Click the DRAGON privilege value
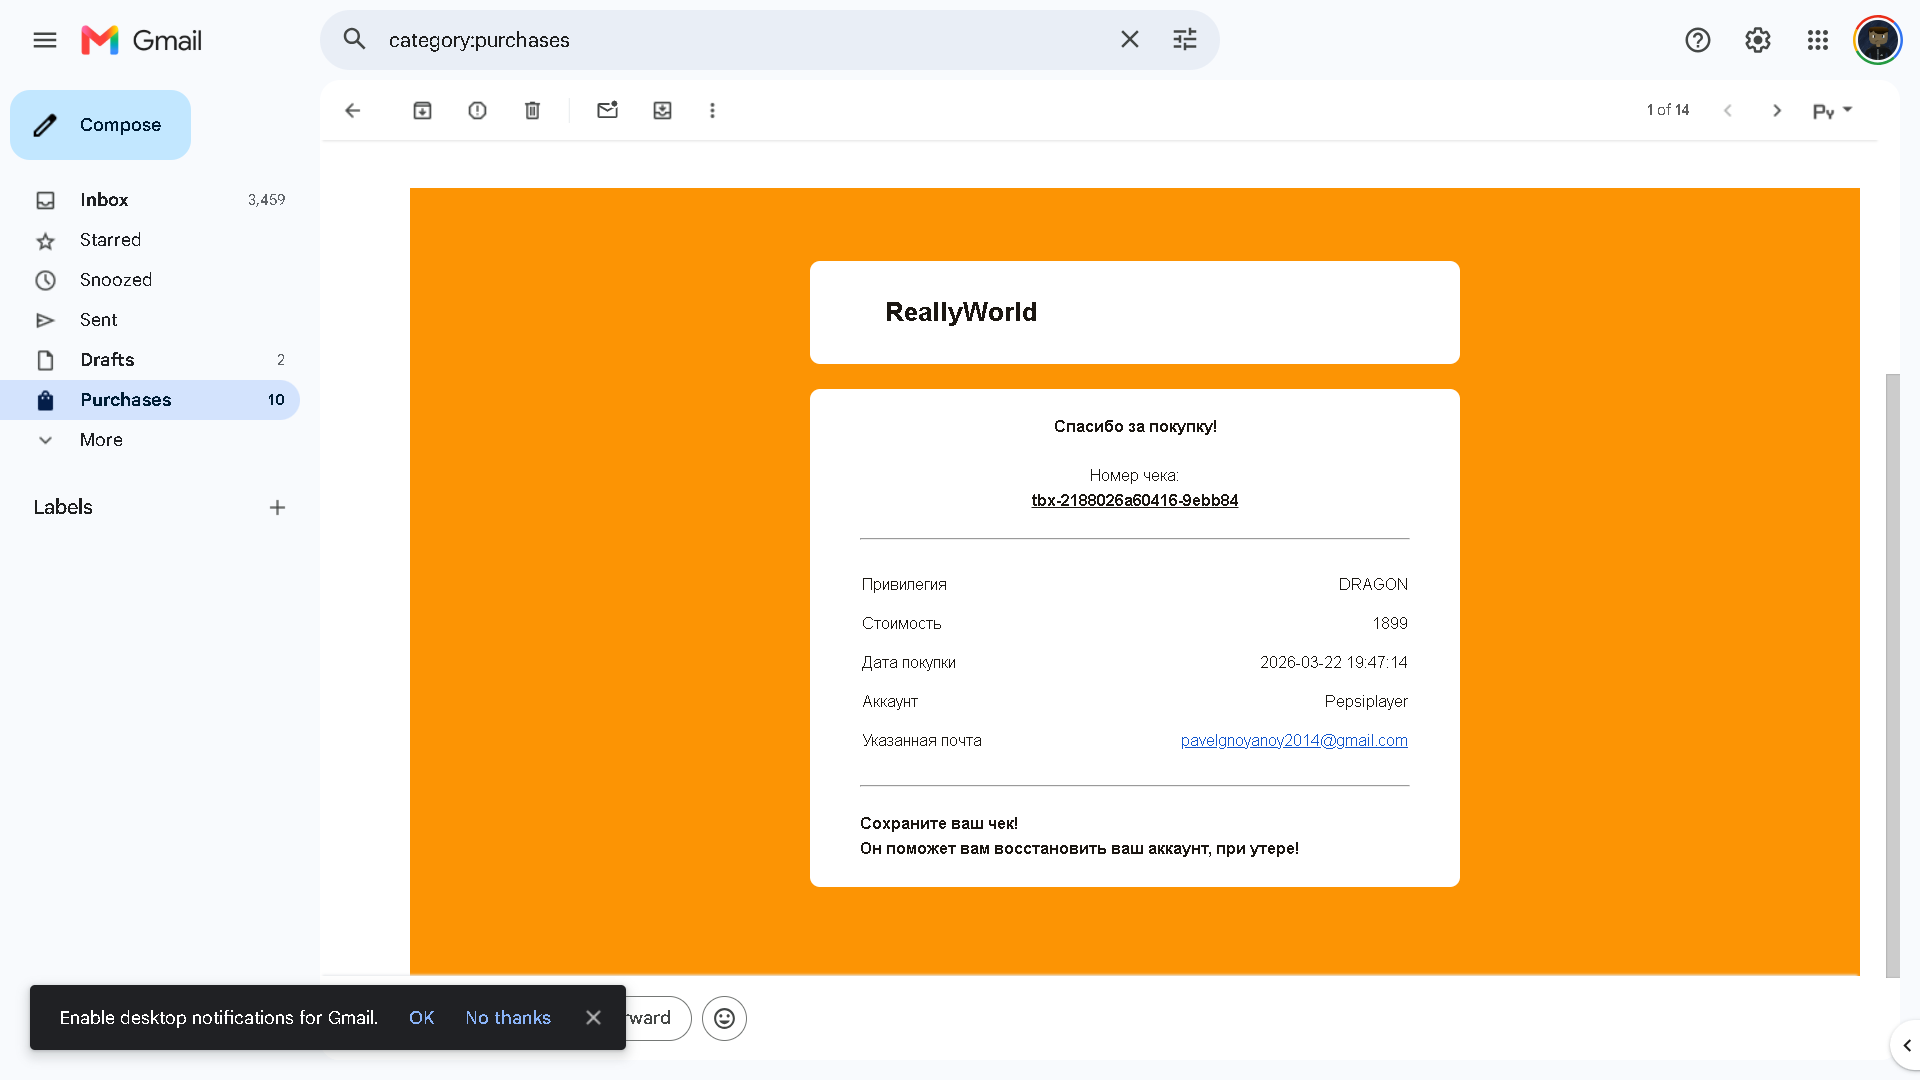 click(1373, 585)
